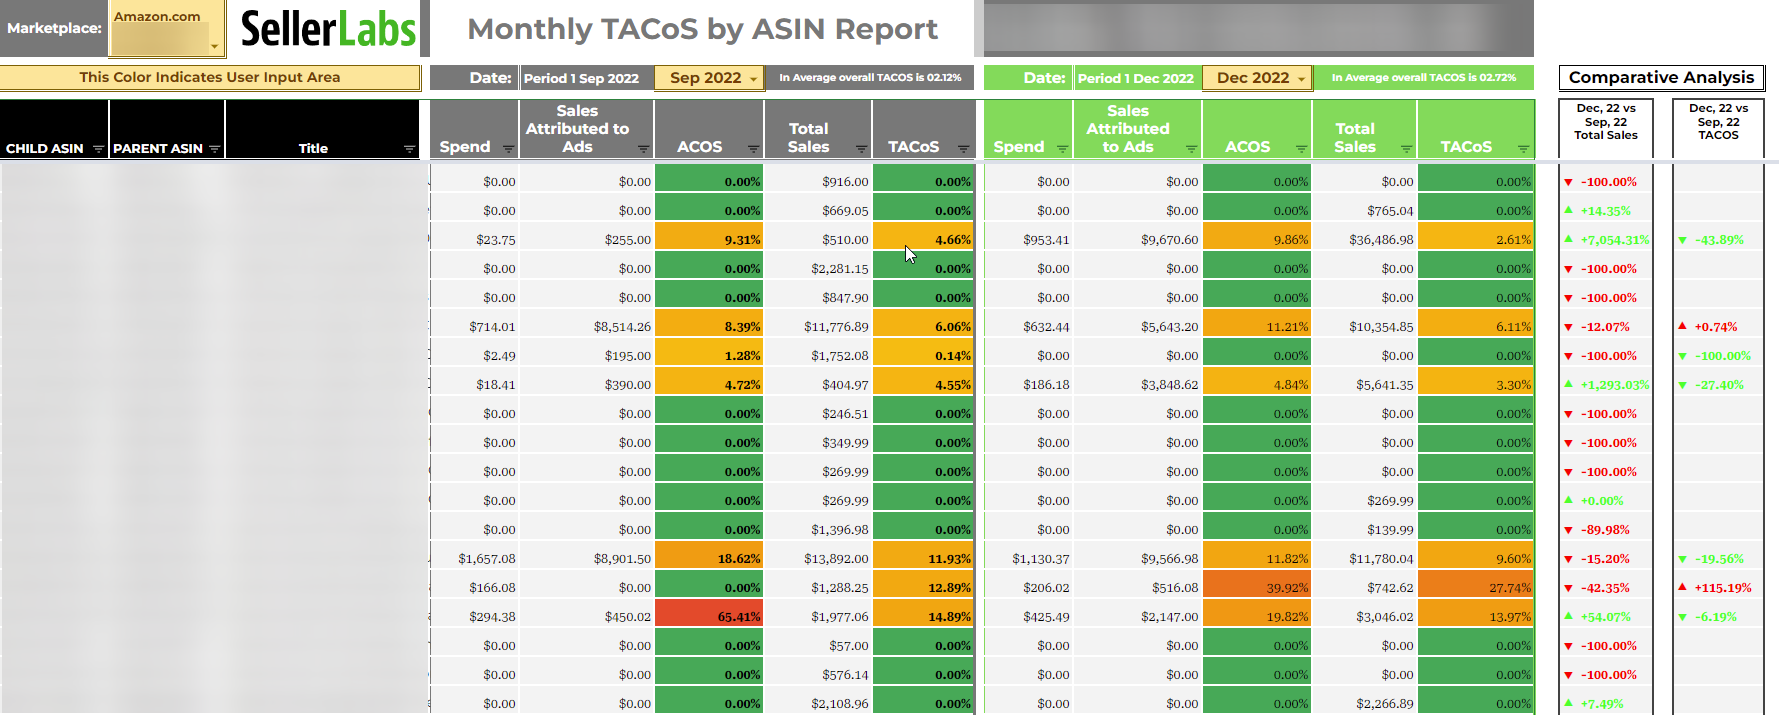Select the +14.35% total sales change cell
The width and height of the screenshot is (1779, 715).
[1606, 211]
